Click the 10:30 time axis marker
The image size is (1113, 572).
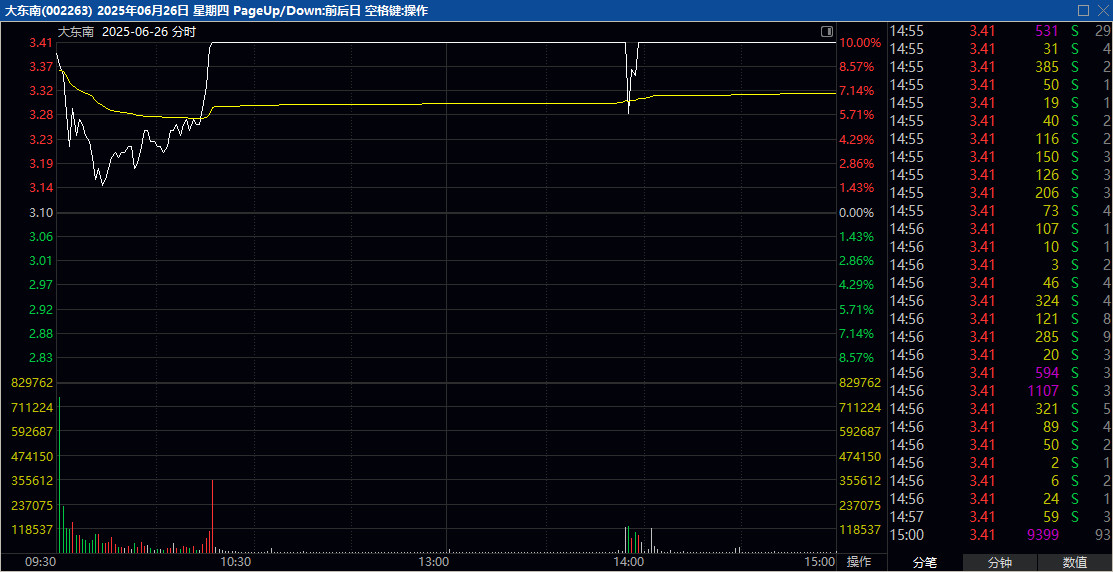235,562
